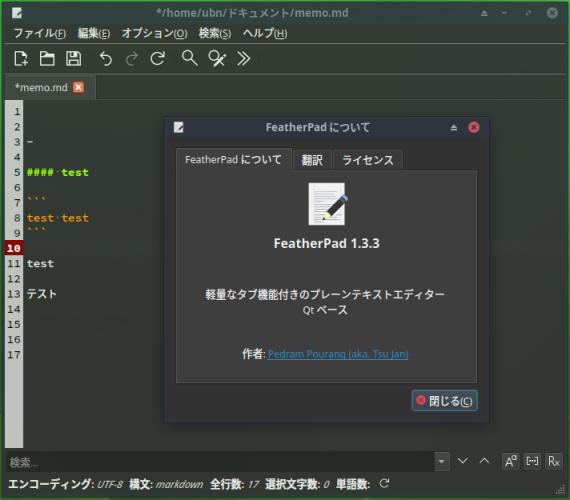
Task: Toggle whole word search option
Action: (532, 461)
